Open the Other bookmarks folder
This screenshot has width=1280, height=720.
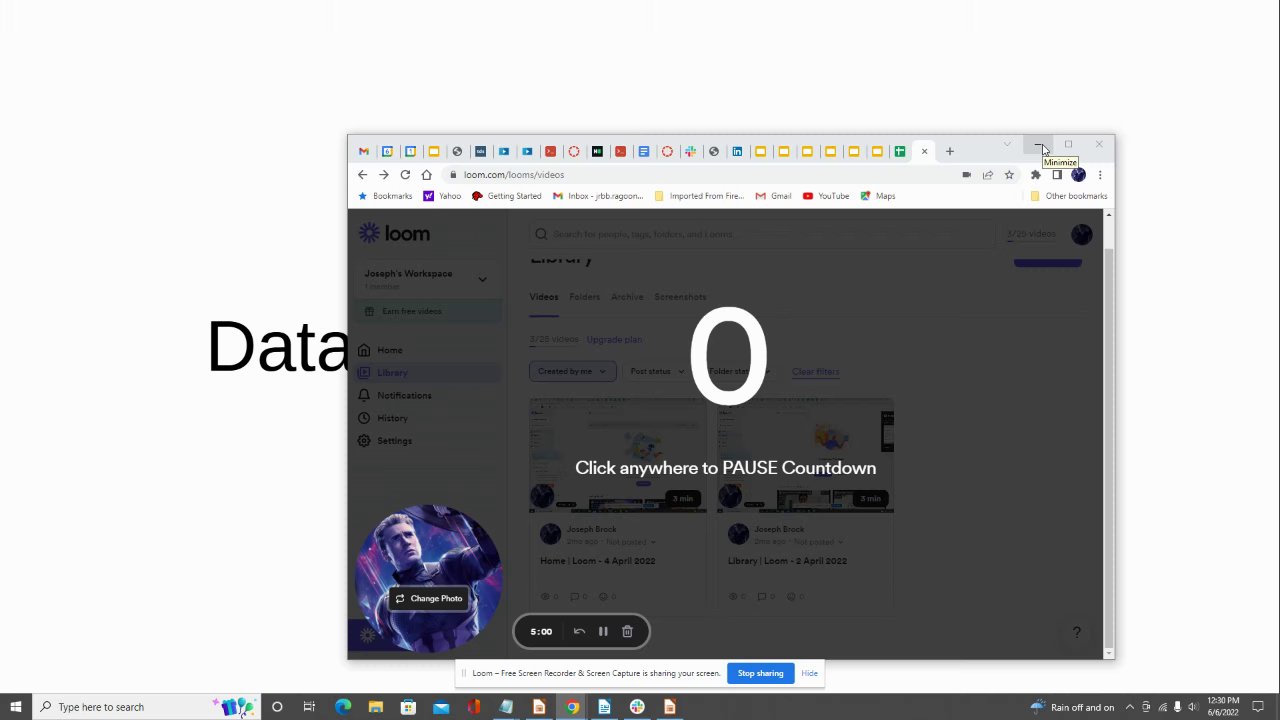coord(1069,196)
